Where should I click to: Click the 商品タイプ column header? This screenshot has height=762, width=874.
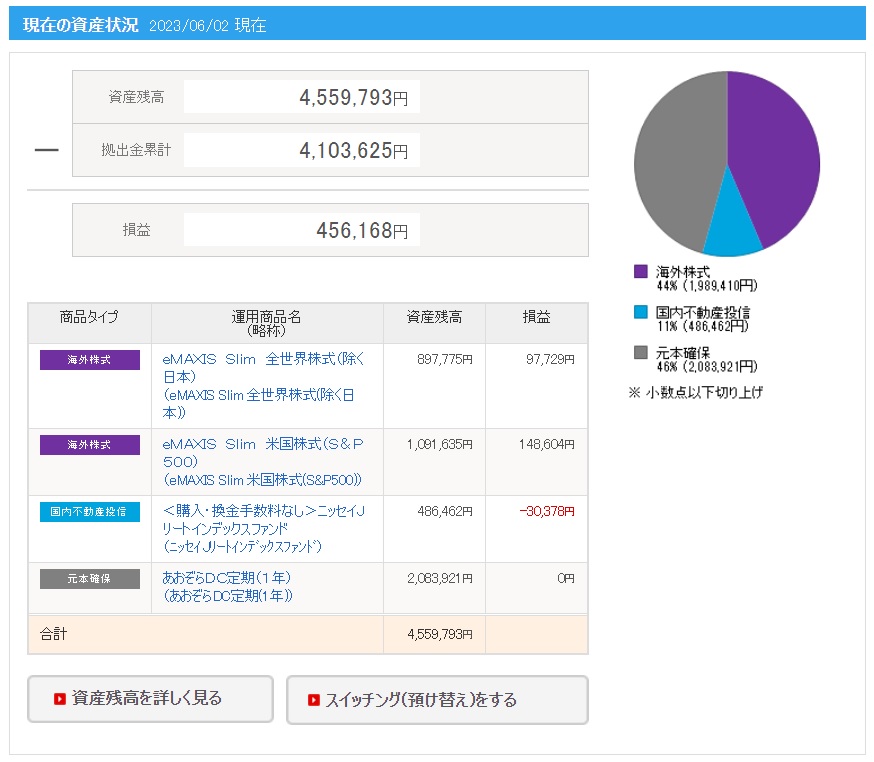pos(89,317)
